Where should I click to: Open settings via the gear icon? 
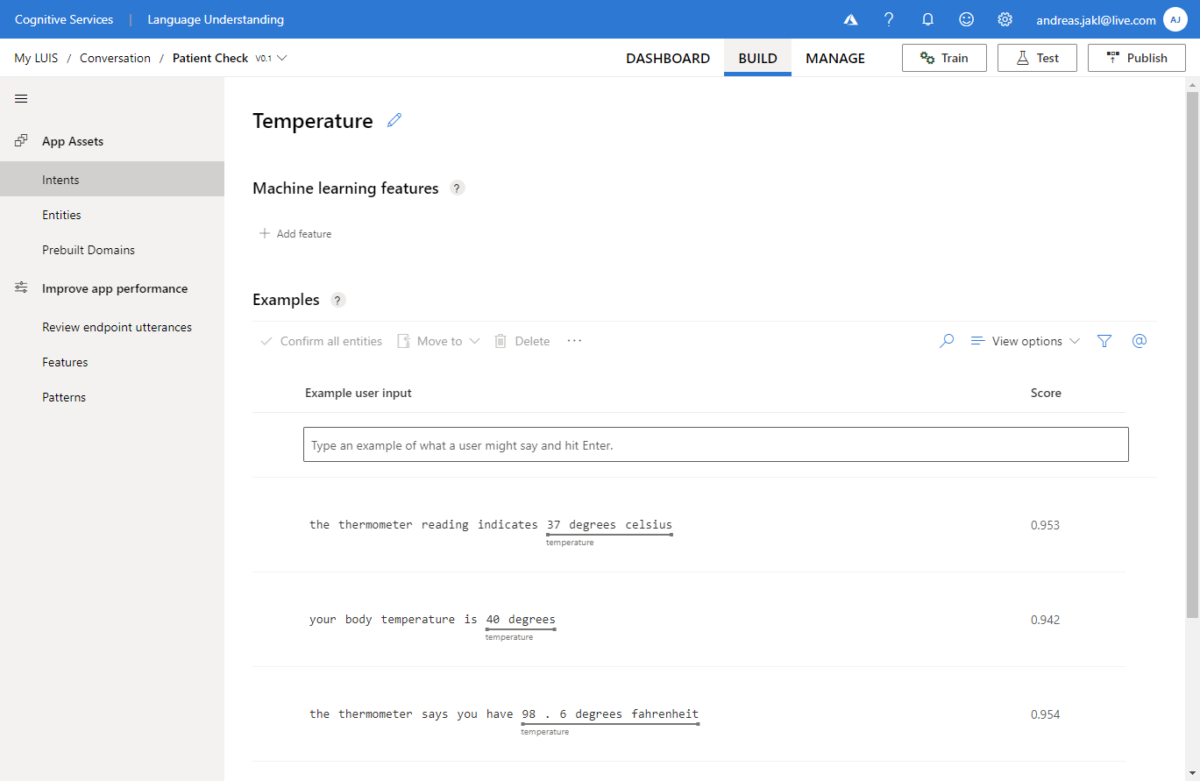point(1004,18)
